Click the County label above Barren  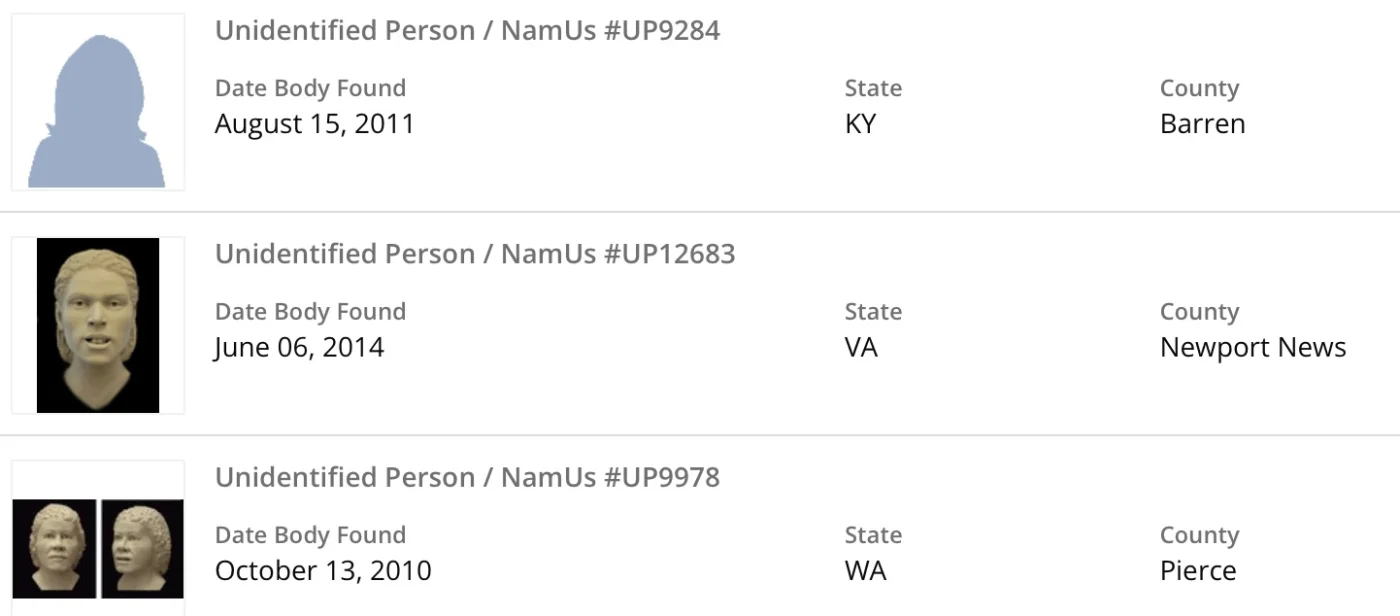point(1199,88)
